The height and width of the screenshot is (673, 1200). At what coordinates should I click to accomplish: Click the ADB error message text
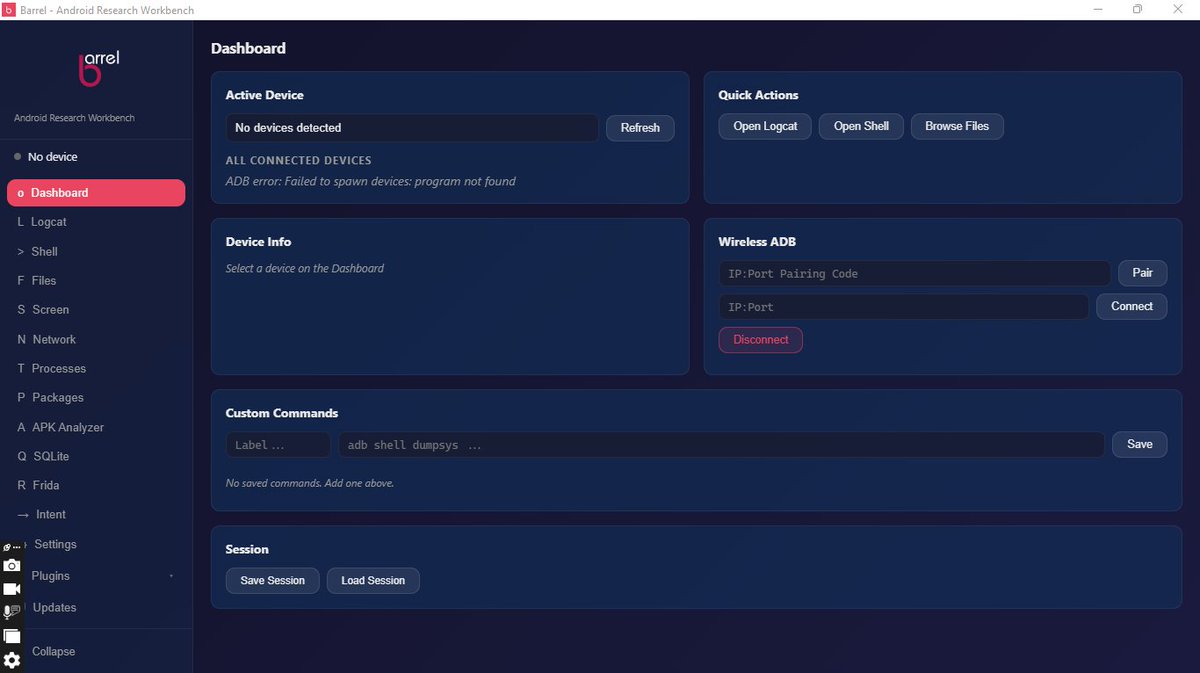tap(371, 181)
